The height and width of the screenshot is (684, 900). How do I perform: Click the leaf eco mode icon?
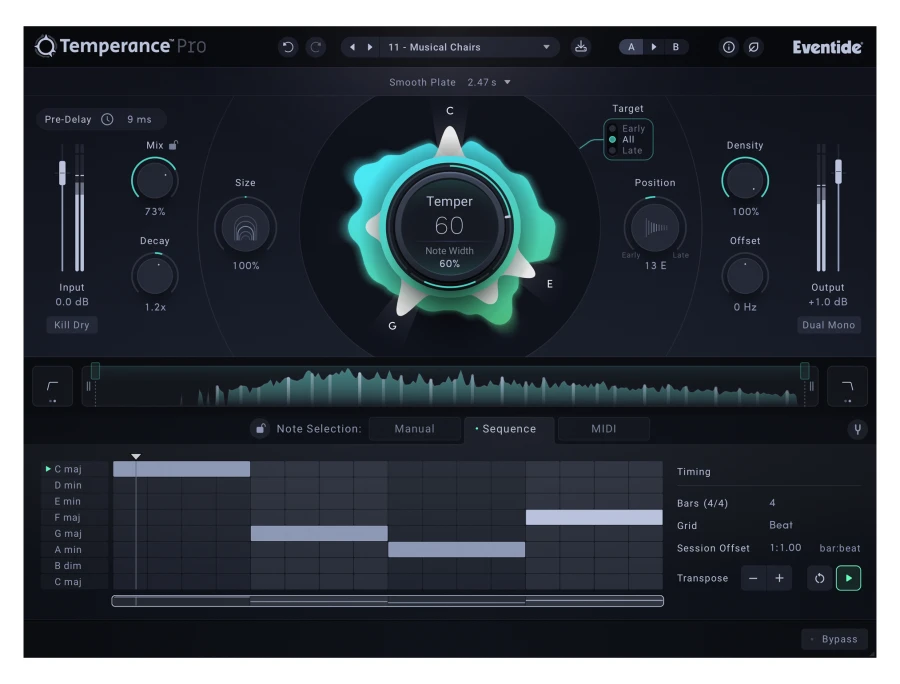[x=754, y=47]
